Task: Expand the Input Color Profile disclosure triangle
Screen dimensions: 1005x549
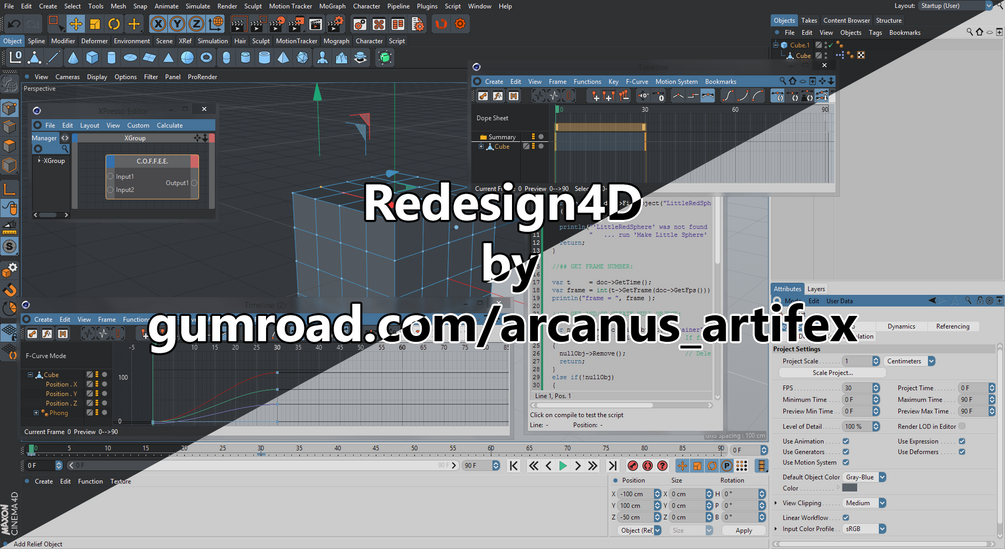Action: pyautogui.click(x=776, y=529)
